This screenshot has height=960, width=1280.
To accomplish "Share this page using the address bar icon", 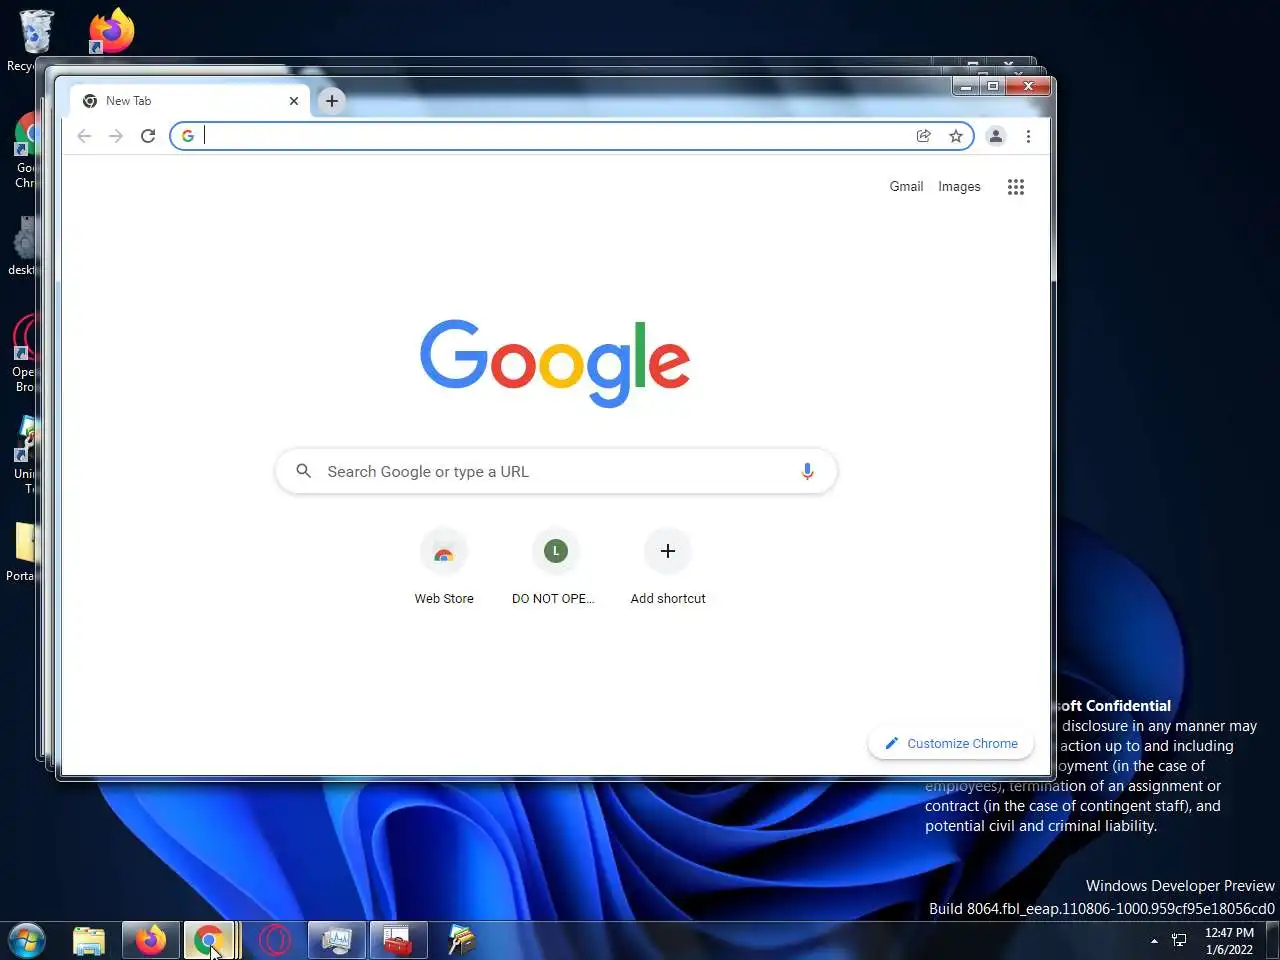I will coord(924,136).
